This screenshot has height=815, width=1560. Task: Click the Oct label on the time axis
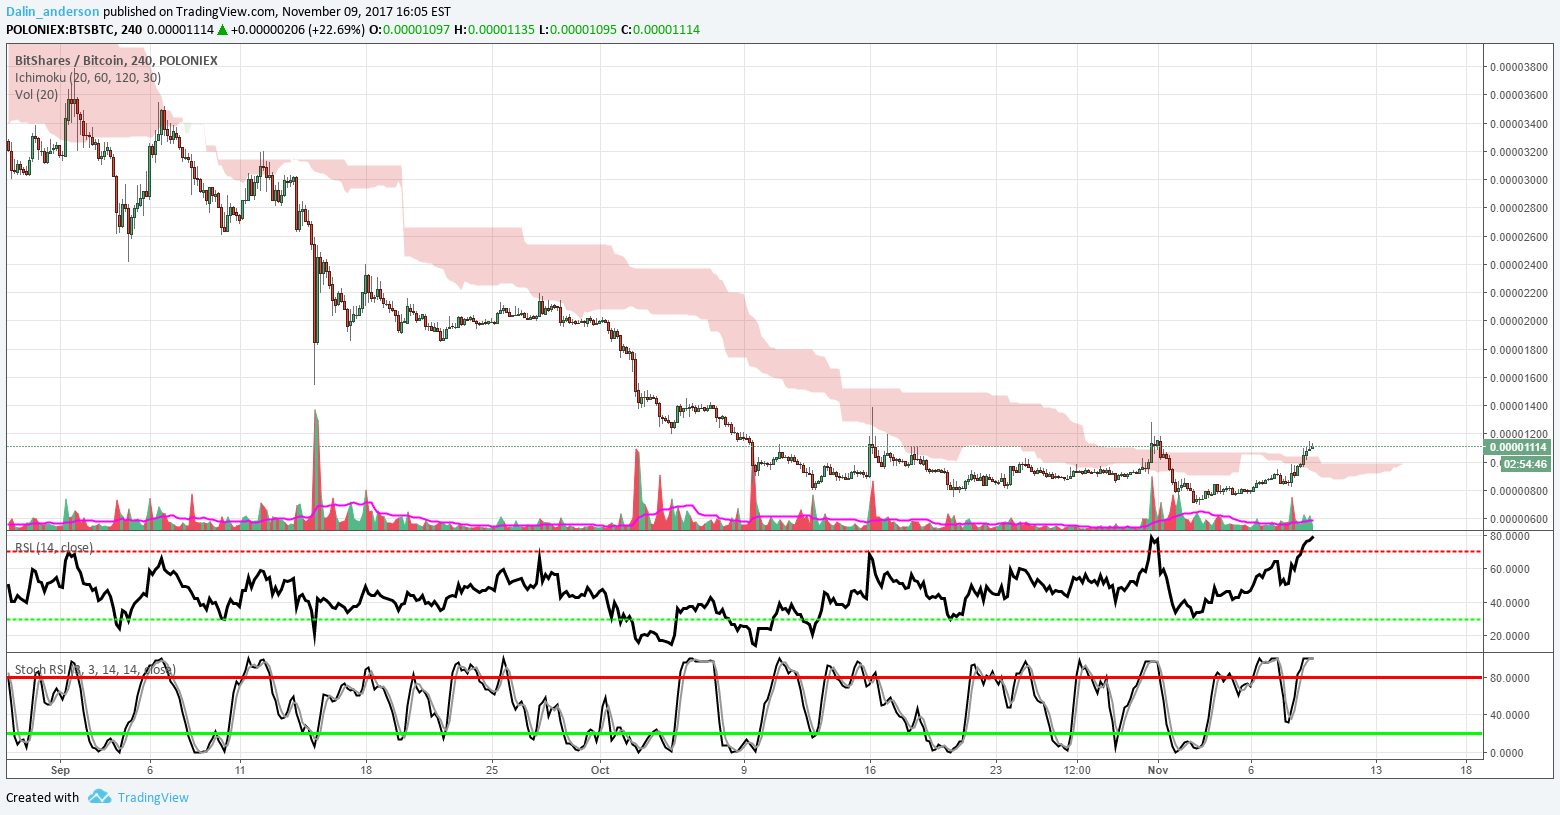coord(600,770)
